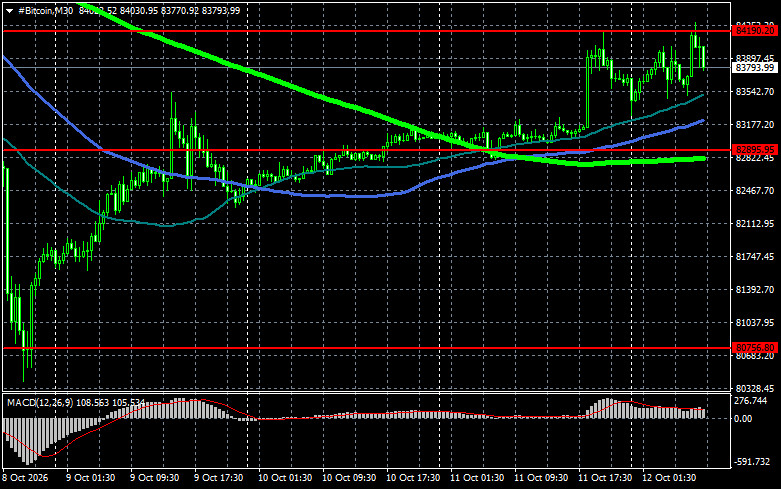Click the 81747.45 price axis value
781x489 pixels.
[755, 256]
